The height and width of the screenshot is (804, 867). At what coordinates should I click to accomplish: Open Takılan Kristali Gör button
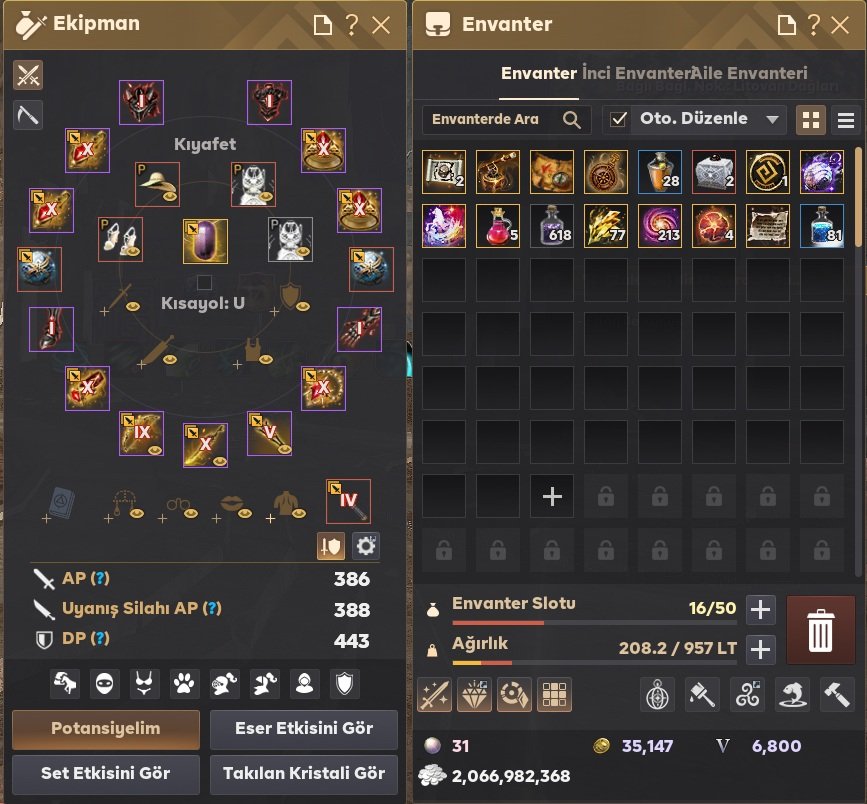pos(304,773)
